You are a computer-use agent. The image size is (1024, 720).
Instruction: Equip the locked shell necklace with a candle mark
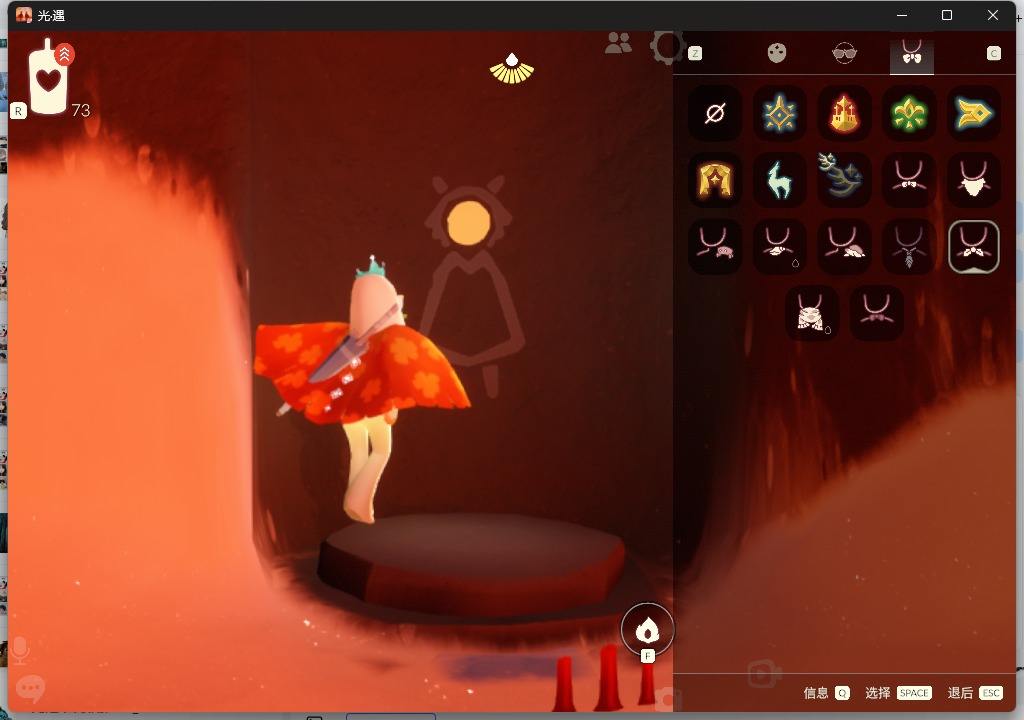tap(780, 246)
